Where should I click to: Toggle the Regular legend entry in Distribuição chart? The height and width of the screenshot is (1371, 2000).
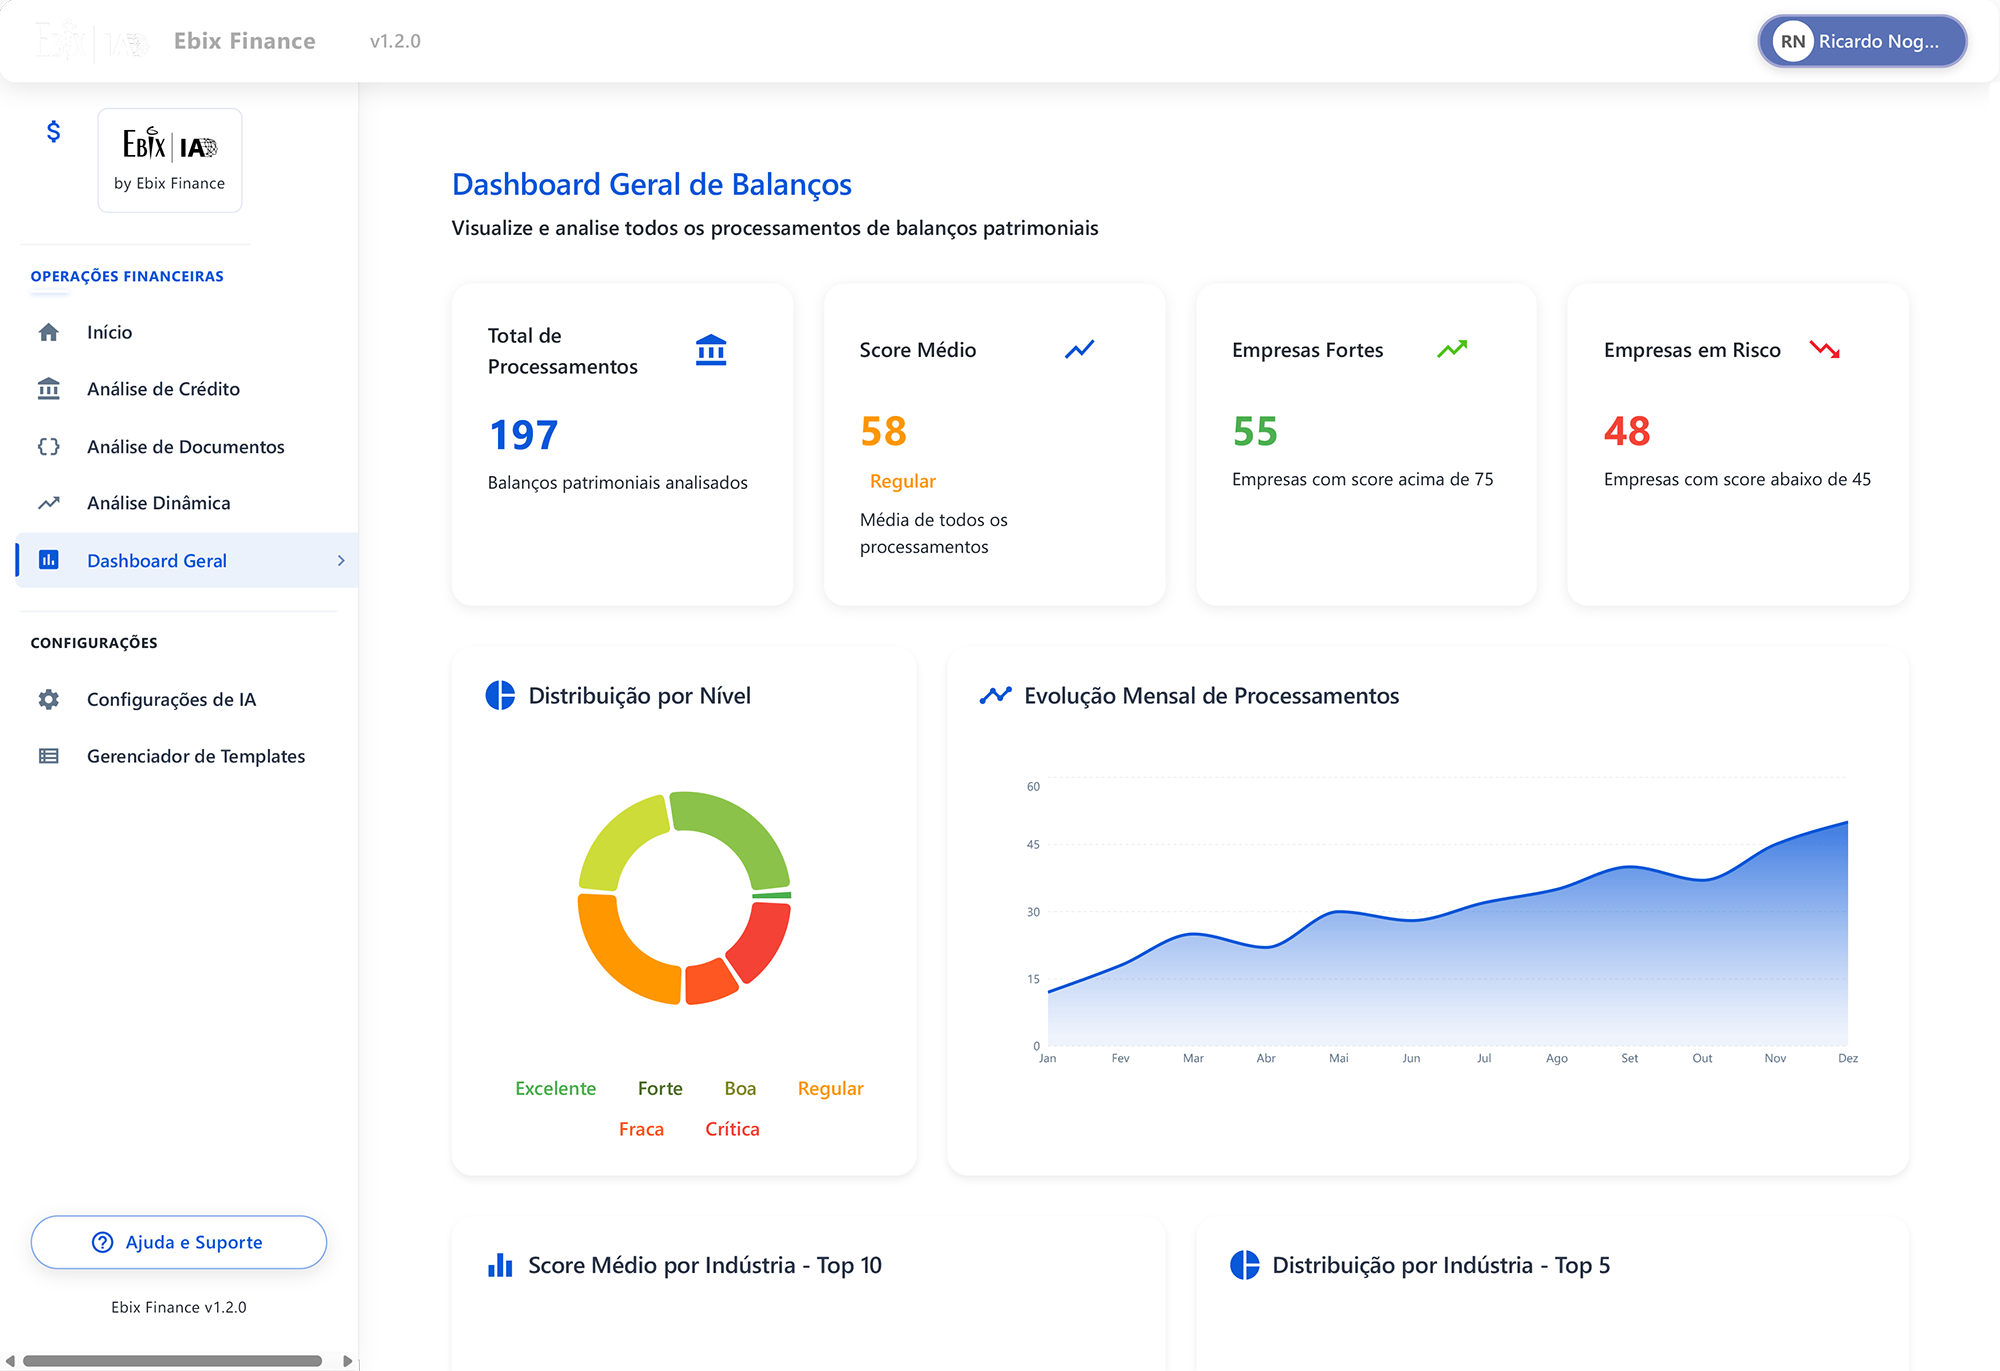click(830, 1088)
